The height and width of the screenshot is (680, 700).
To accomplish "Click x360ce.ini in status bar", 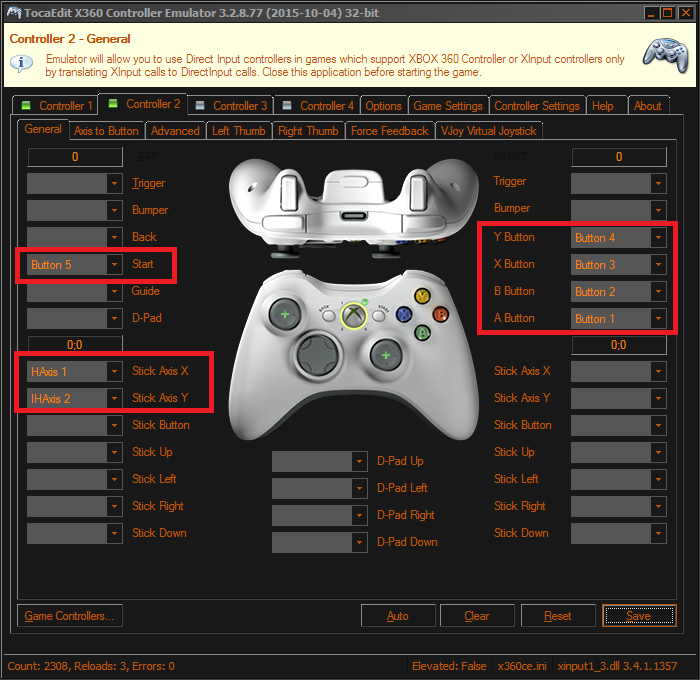I will pyautogui.click(x=522, y=666).
